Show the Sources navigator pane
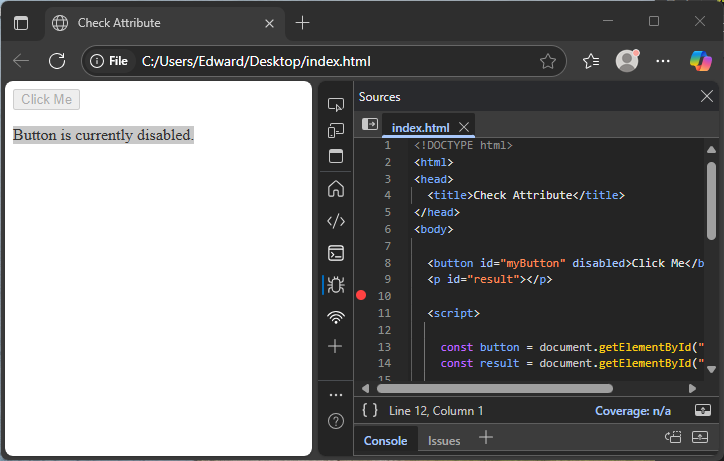This screenshot has width=724, height=461. (x=370, y=124)
